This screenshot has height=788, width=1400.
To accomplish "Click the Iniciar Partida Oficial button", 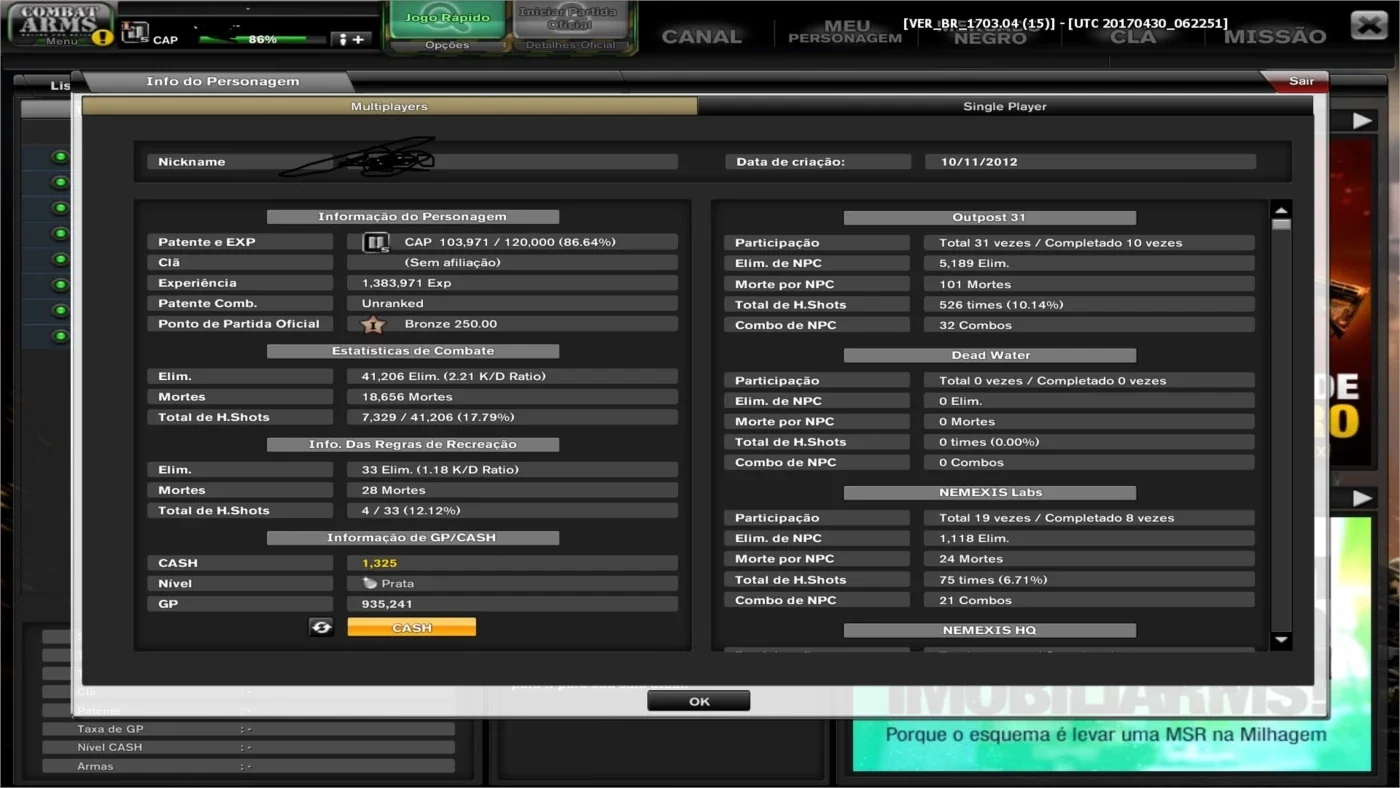I will 569,20.
